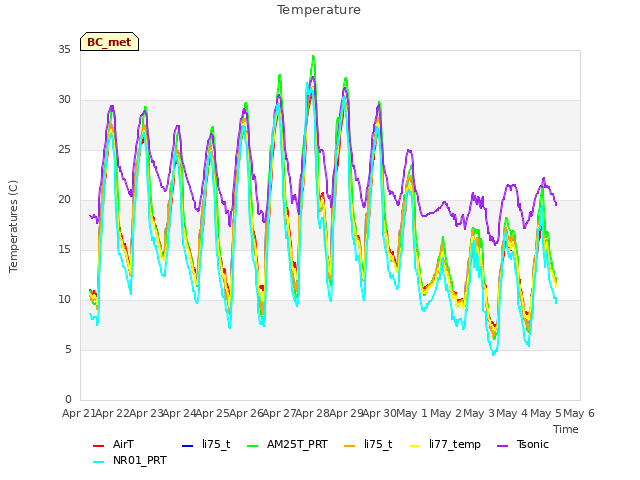Screen dimensions: 640x480
Task: Click the 10 y-axis tick label
Action: coord(64,300)
